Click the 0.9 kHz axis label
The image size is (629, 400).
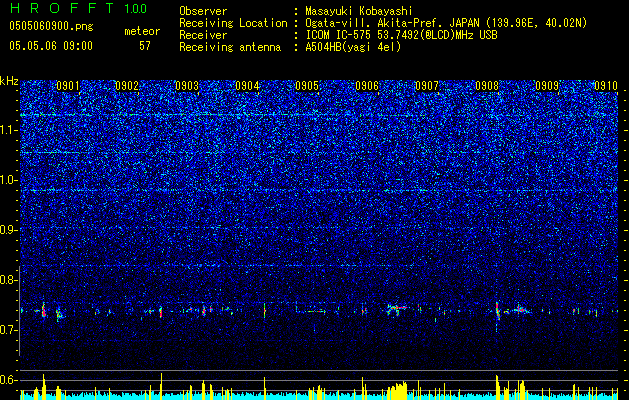pyautogui.click(x=8, y=230)
